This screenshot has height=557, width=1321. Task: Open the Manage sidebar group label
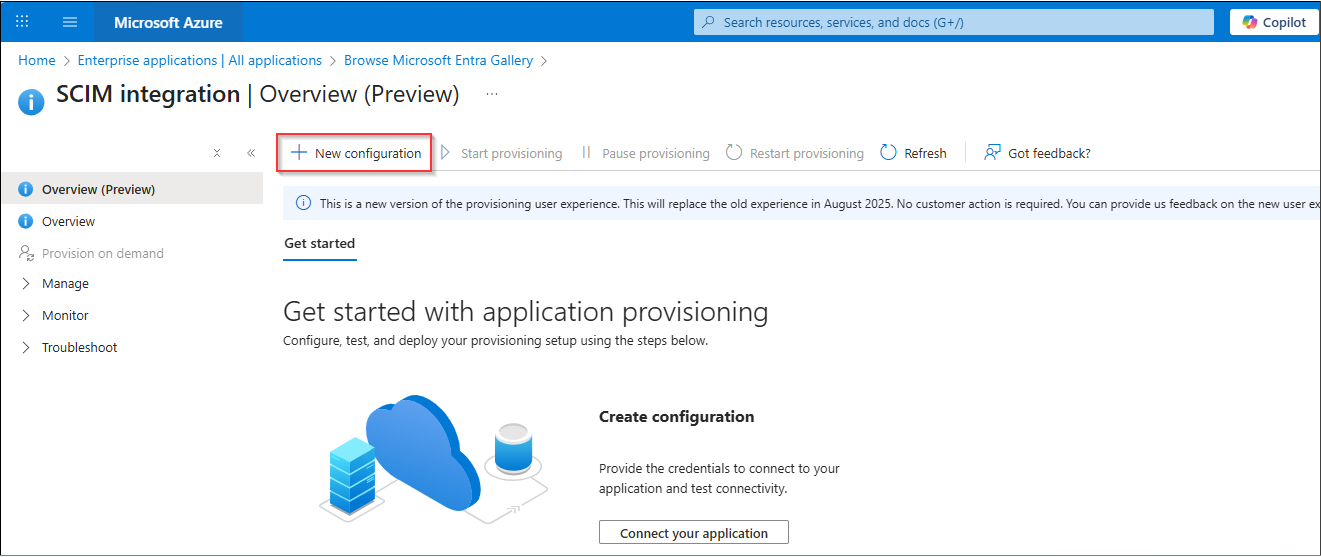pos(65,284)
